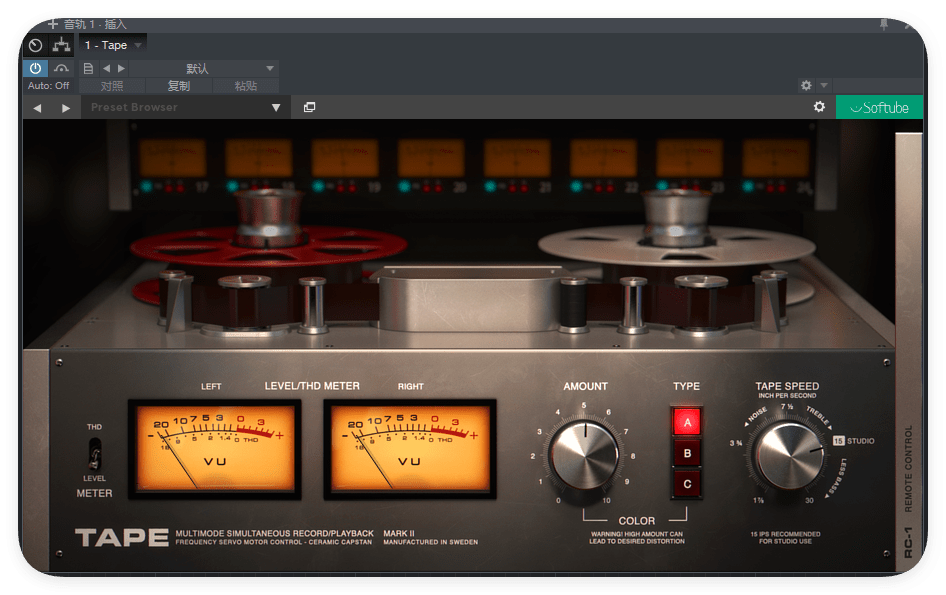Viewport: 946px width, 595px height.
Task: Go to previous preset using small left arrow near 默认
Action: tap(106, 68)
